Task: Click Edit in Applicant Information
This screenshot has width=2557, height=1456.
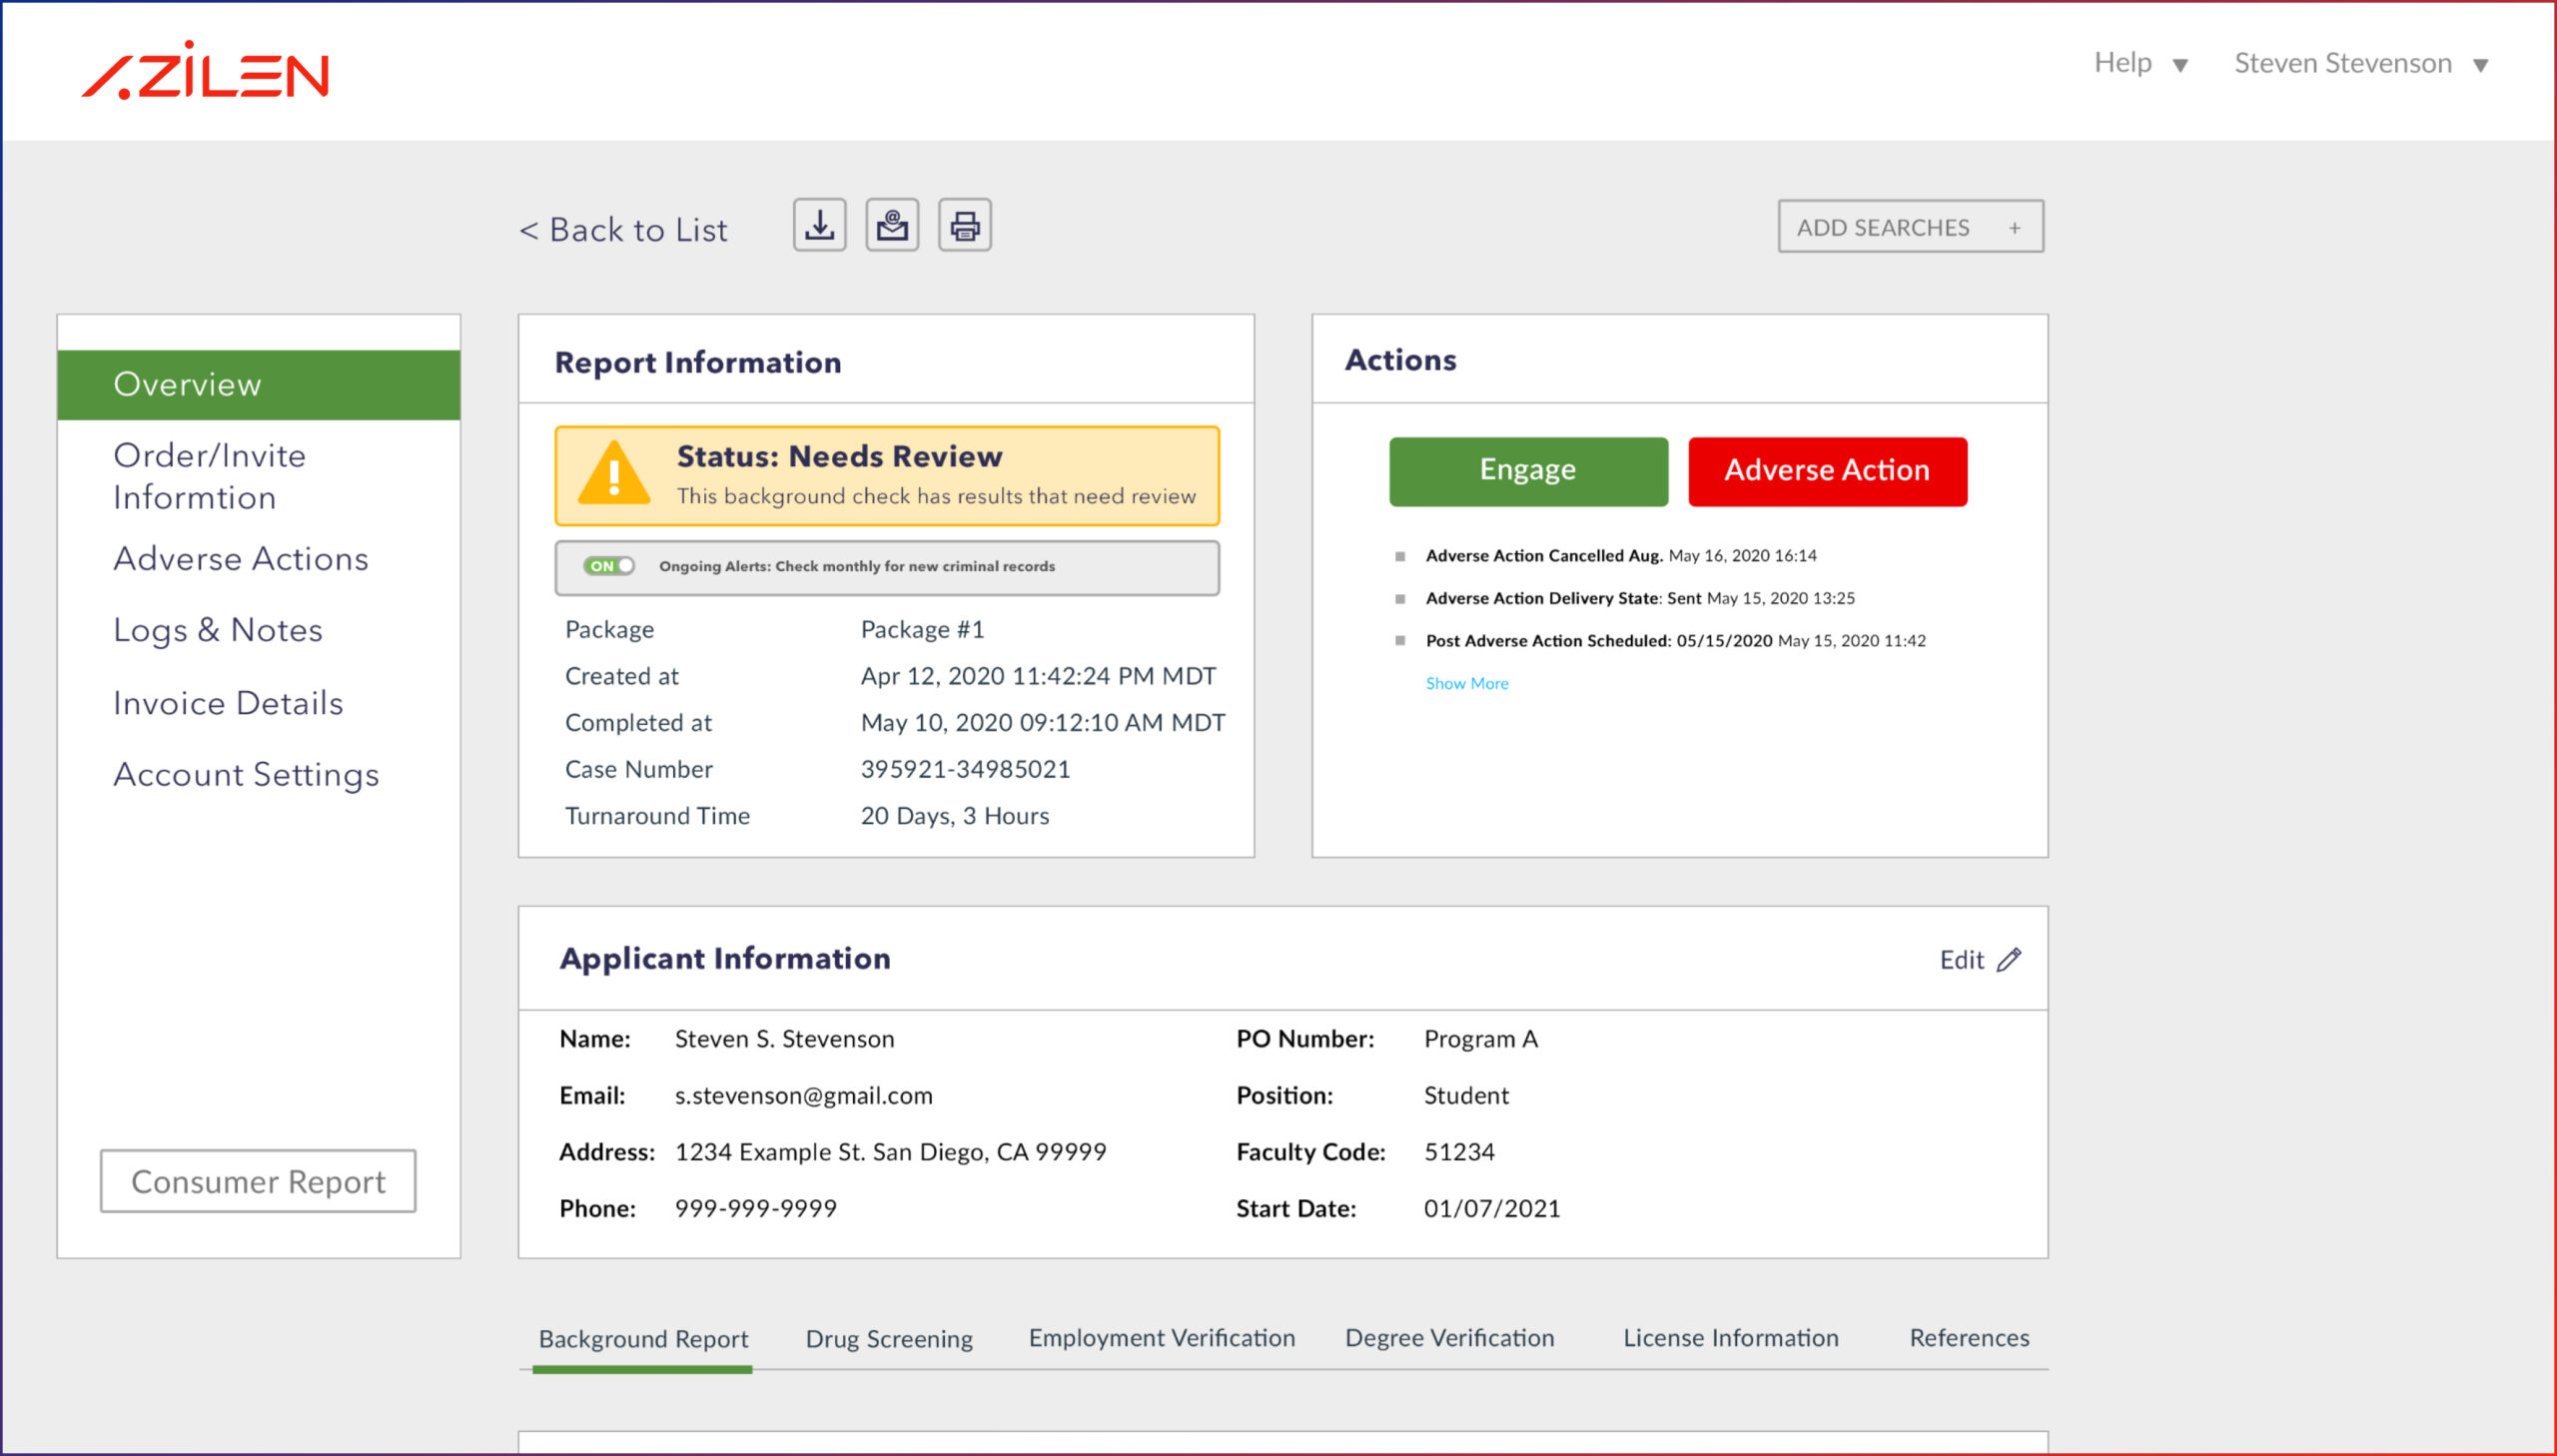Action: (1962, 960)
